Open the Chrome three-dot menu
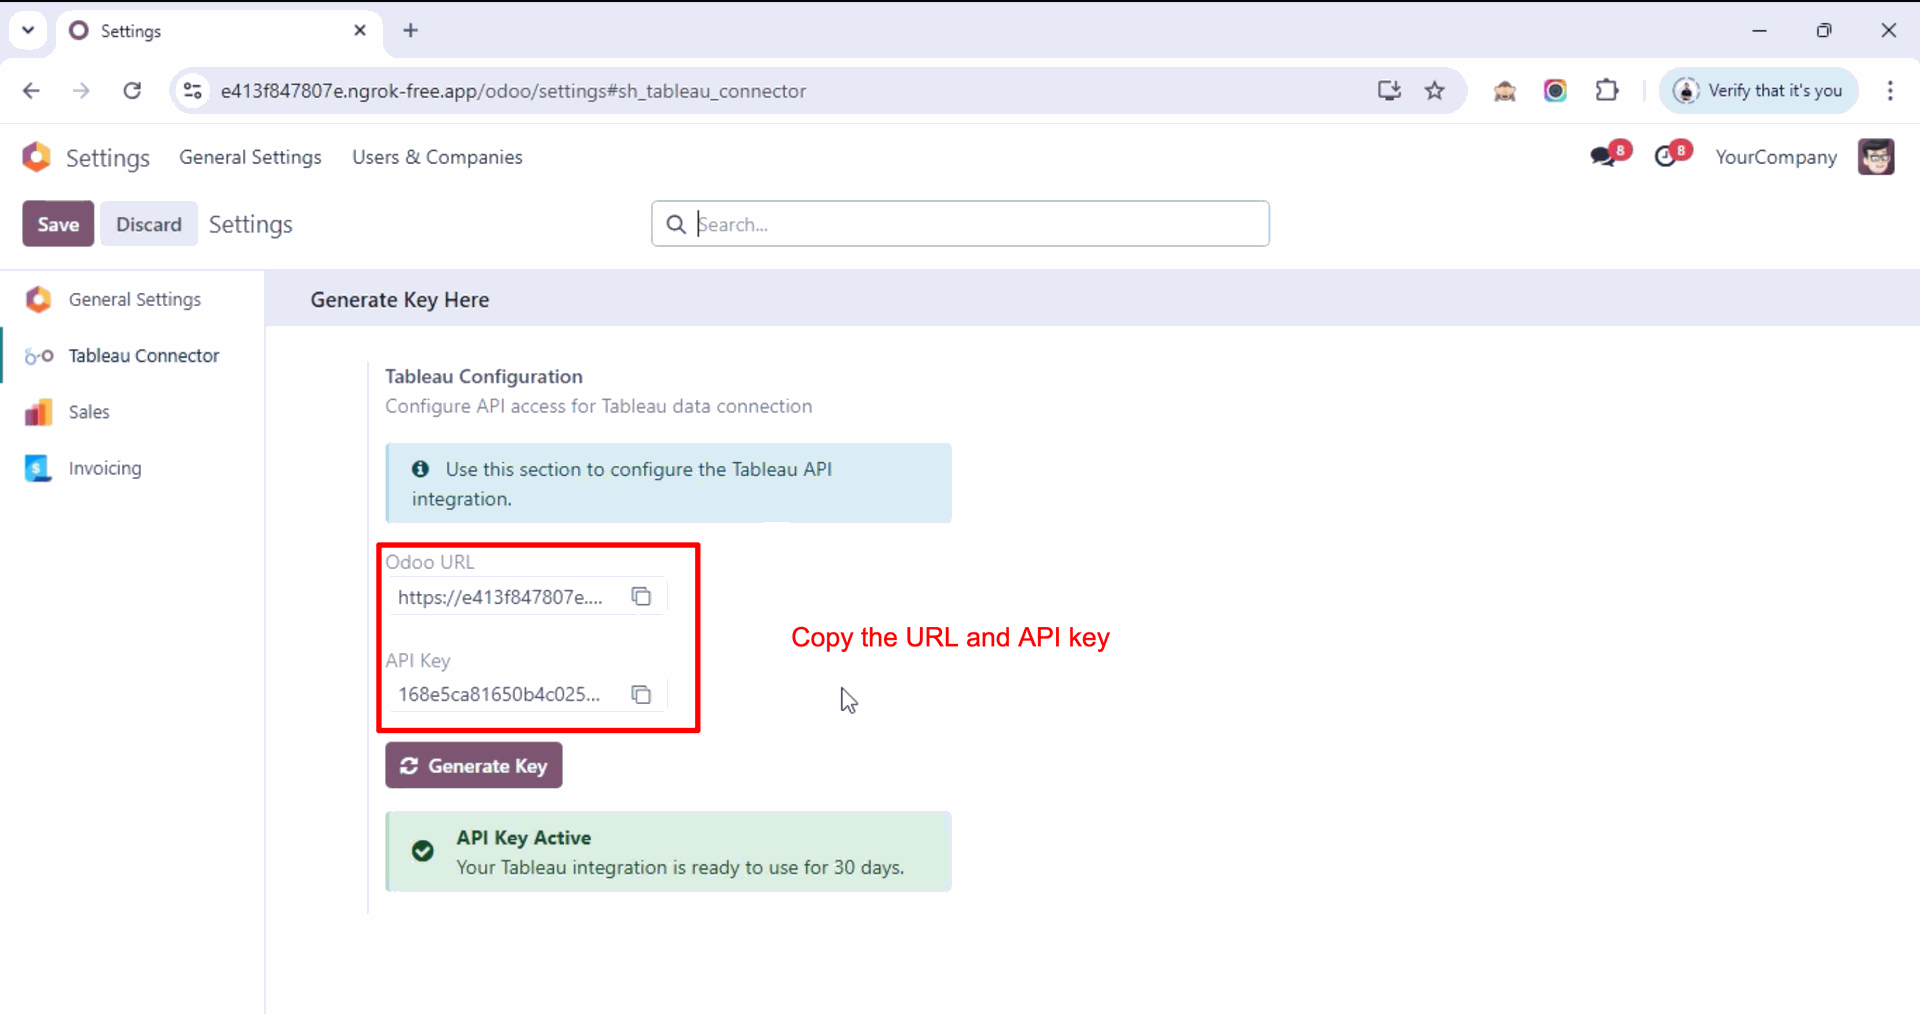 1890,91
